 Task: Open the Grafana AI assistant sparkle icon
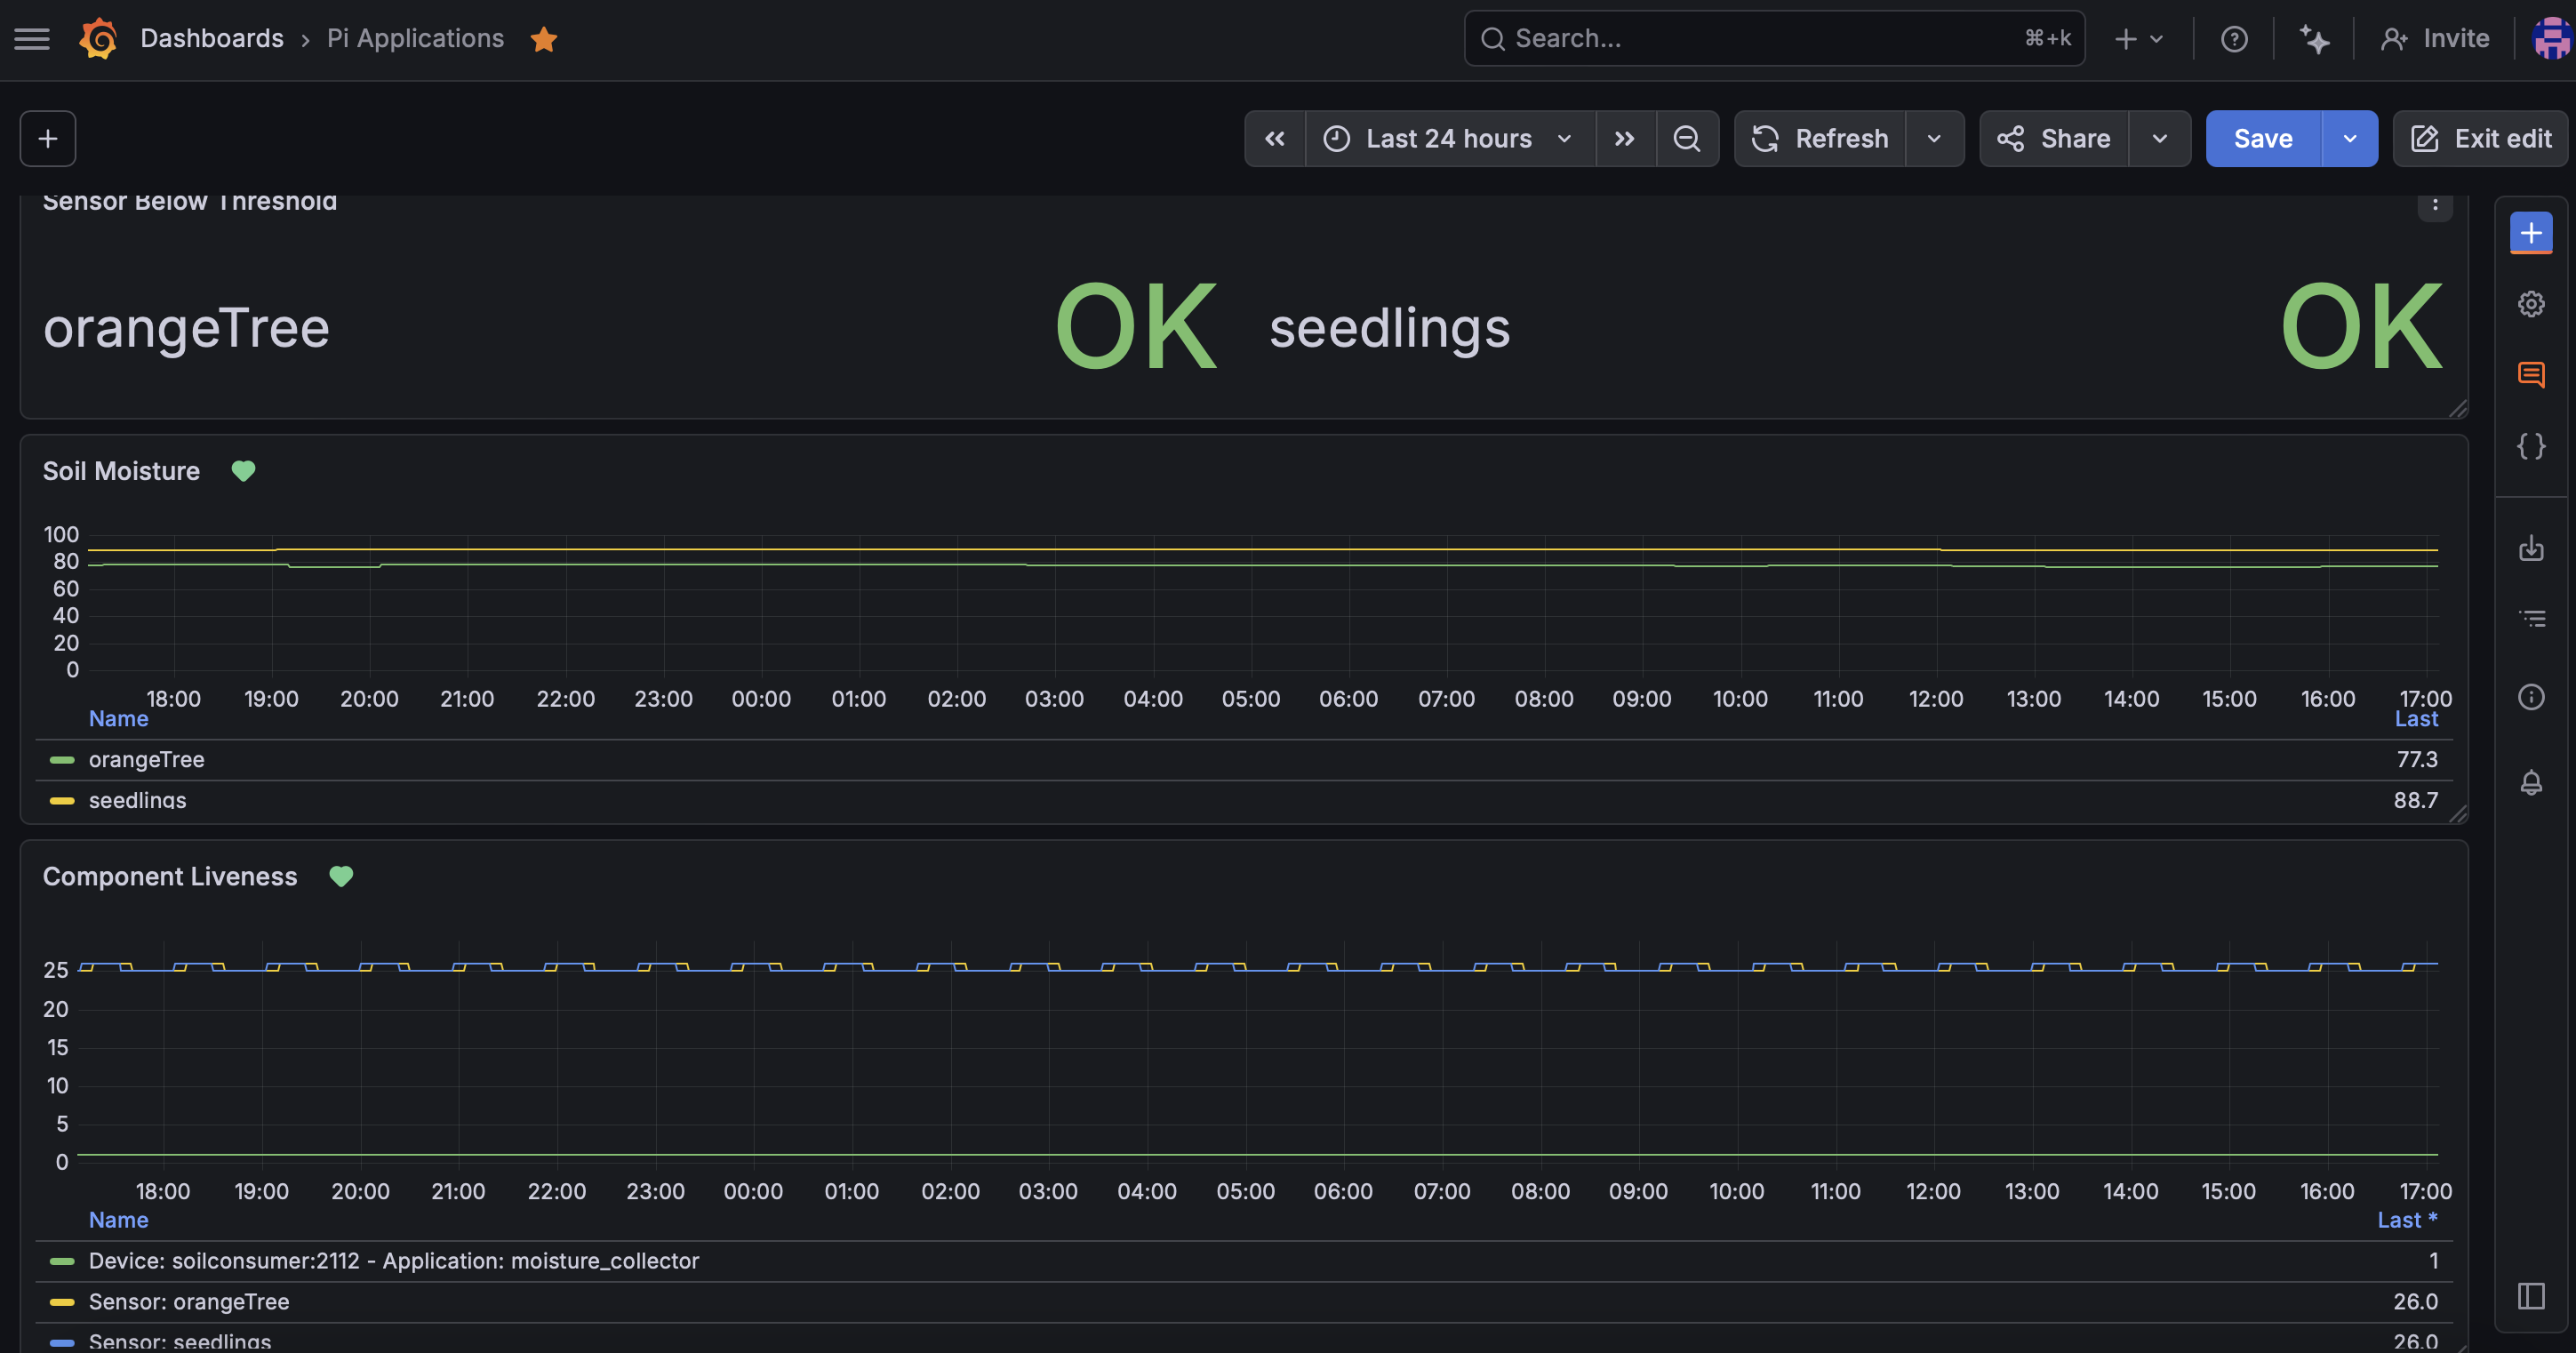click(2314, 39)
